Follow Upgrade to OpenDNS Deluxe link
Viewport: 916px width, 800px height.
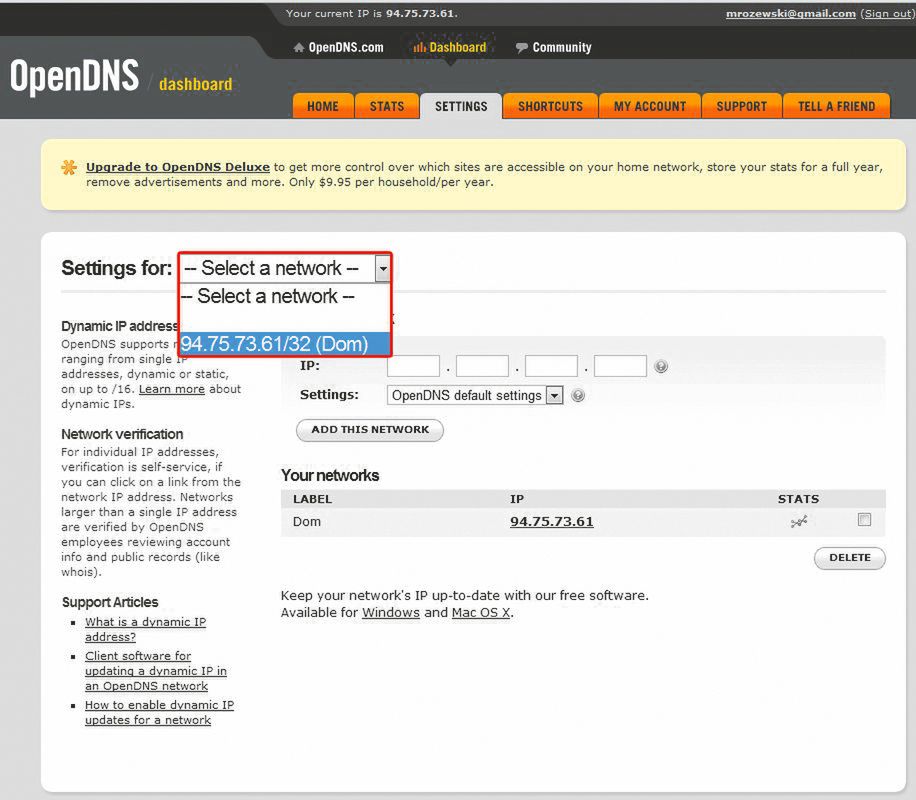point(178,167)
